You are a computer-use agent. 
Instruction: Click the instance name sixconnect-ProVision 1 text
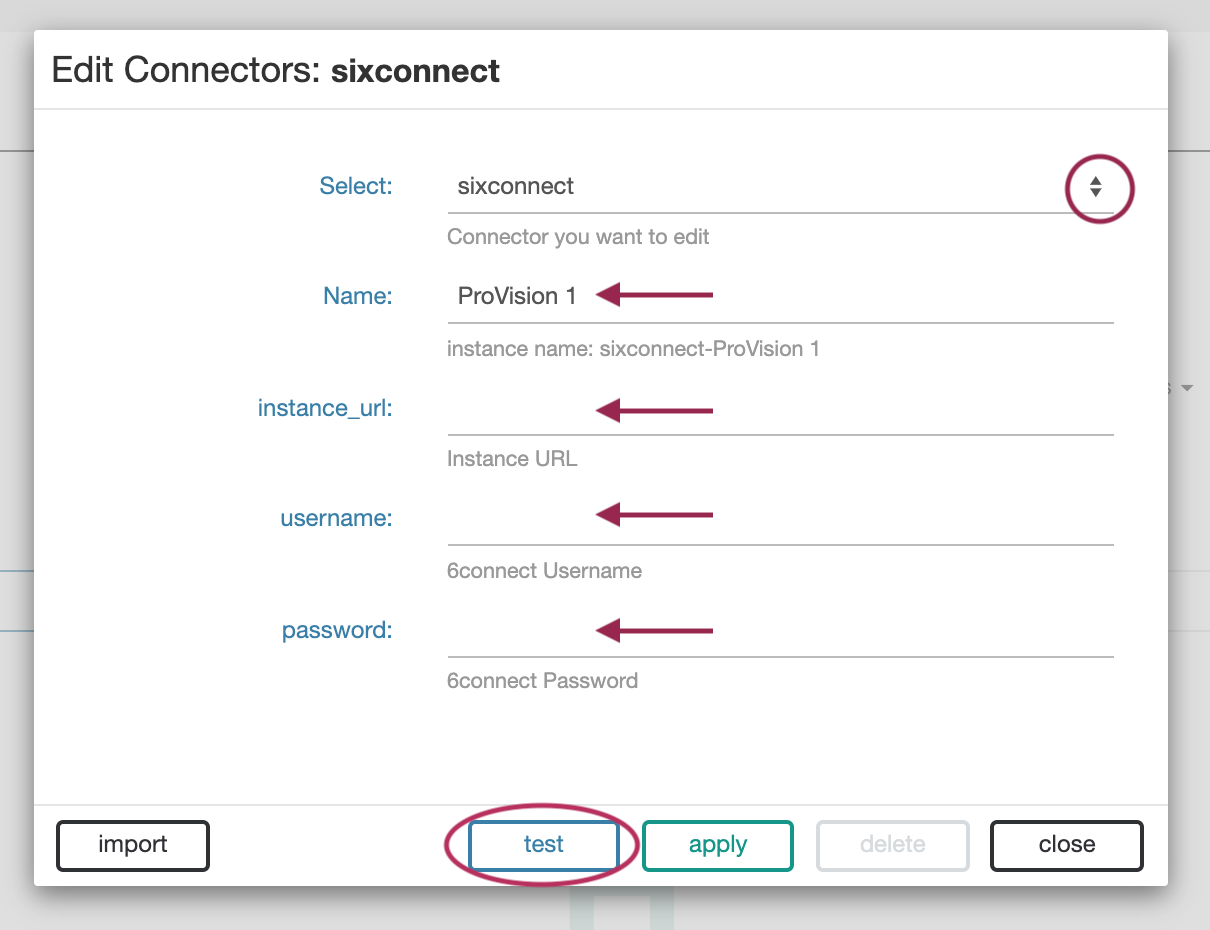(633, 349)
